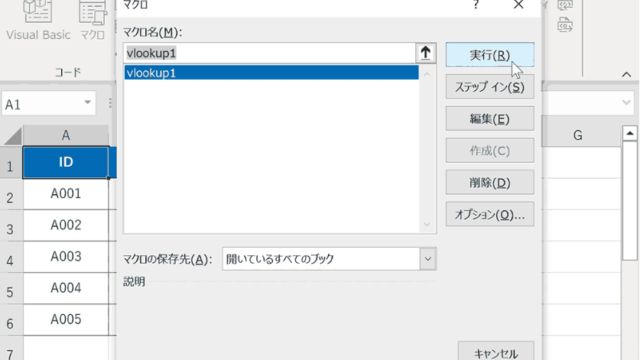Close the Macro dialog
640x360 pixels.
tap(518, 5)
